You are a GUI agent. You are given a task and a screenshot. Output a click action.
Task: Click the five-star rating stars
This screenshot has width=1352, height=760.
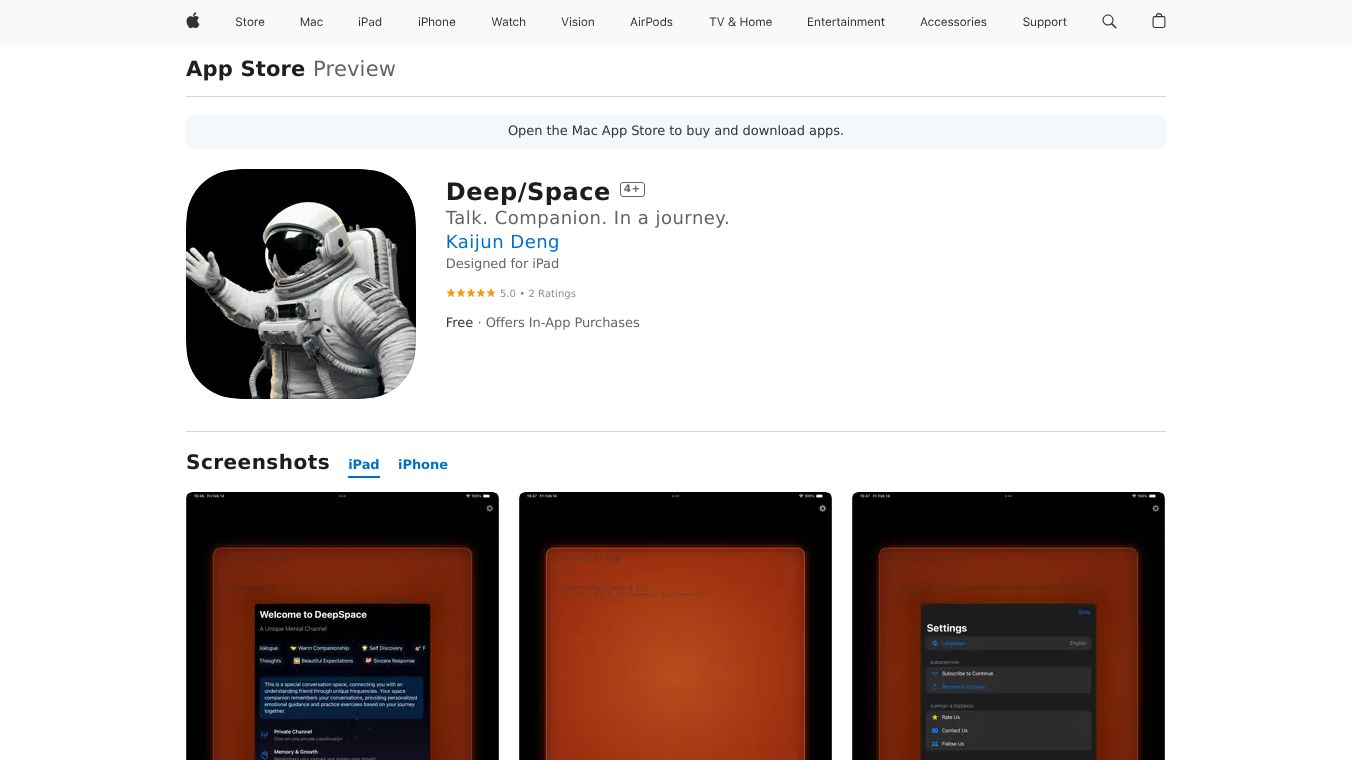[471, 293]
